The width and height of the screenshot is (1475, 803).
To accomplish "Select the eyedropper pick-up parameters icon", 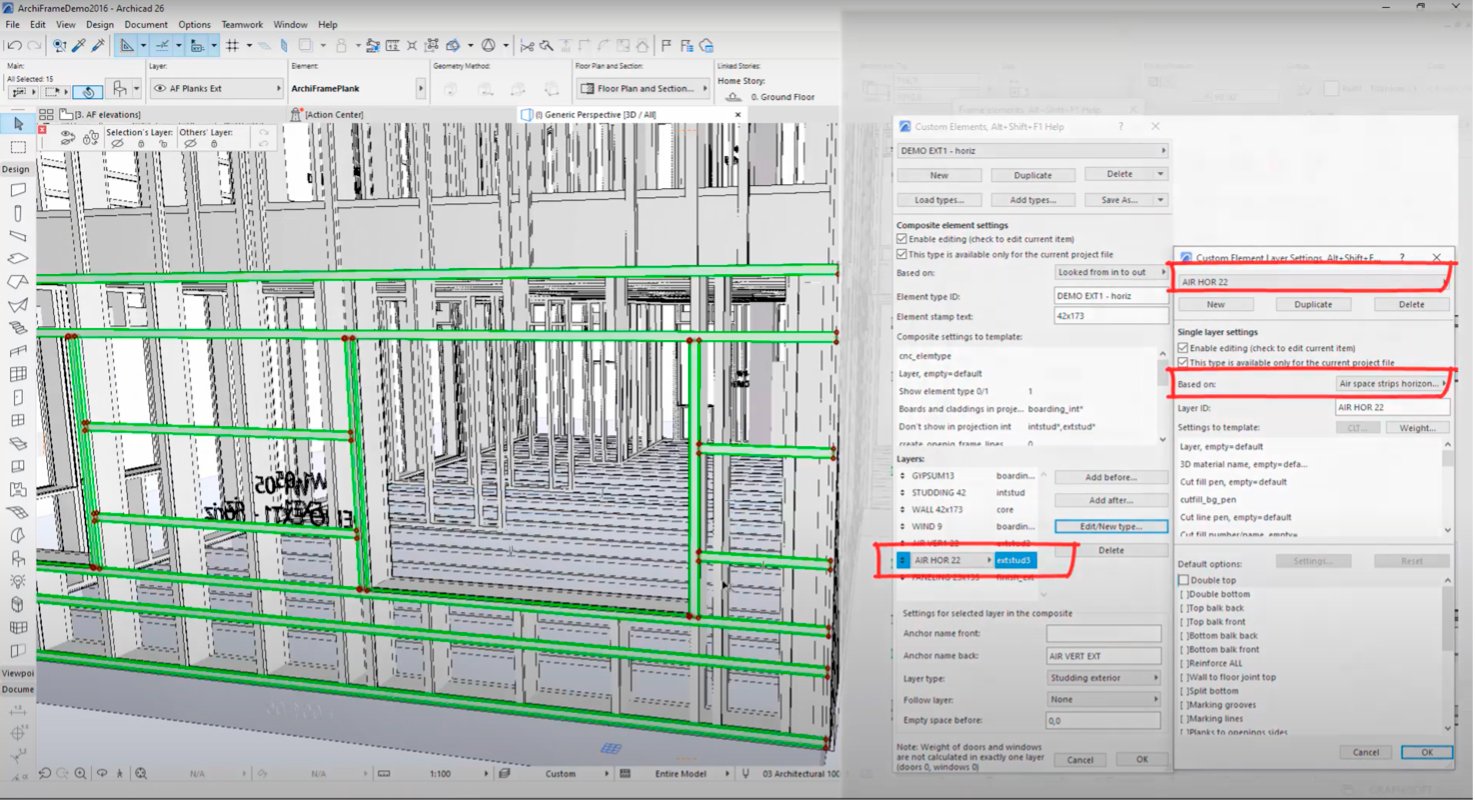I will click(79, 45).
